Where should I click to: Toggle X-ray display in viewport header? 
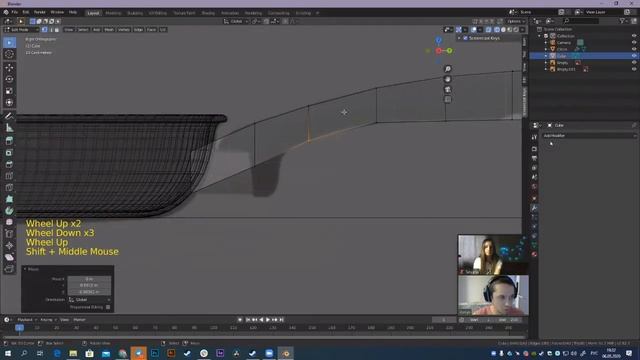(489, 30)
